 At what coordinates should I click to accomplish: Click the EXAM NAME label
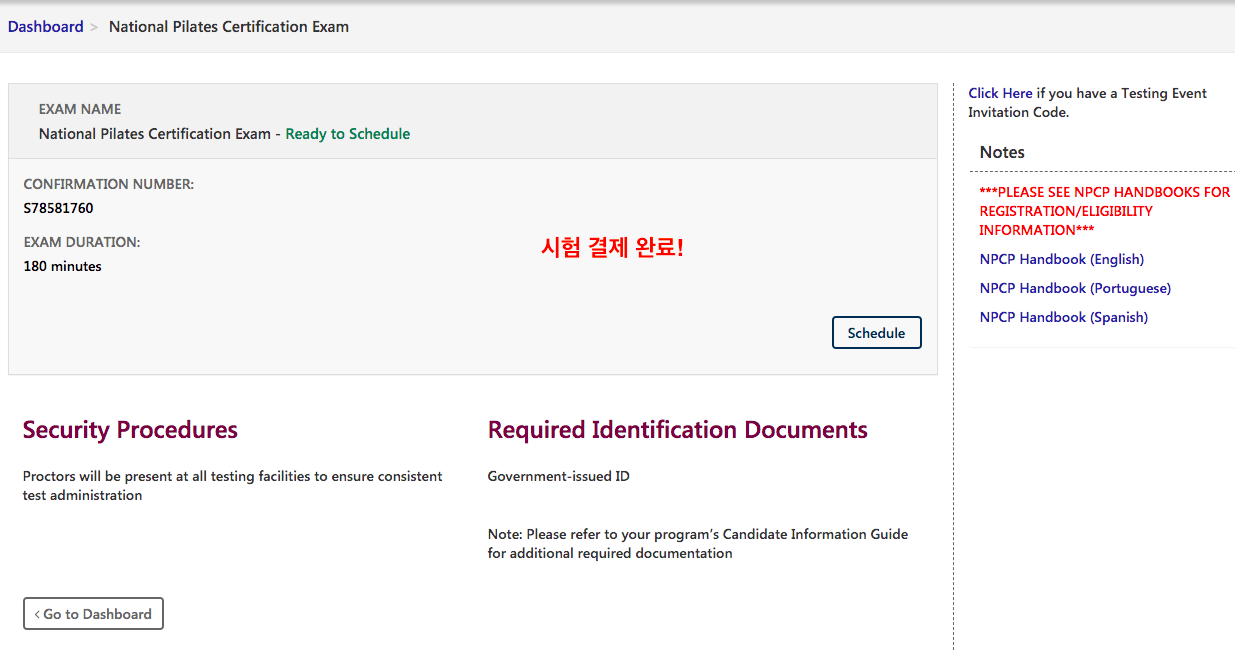[x=80, y=109]
